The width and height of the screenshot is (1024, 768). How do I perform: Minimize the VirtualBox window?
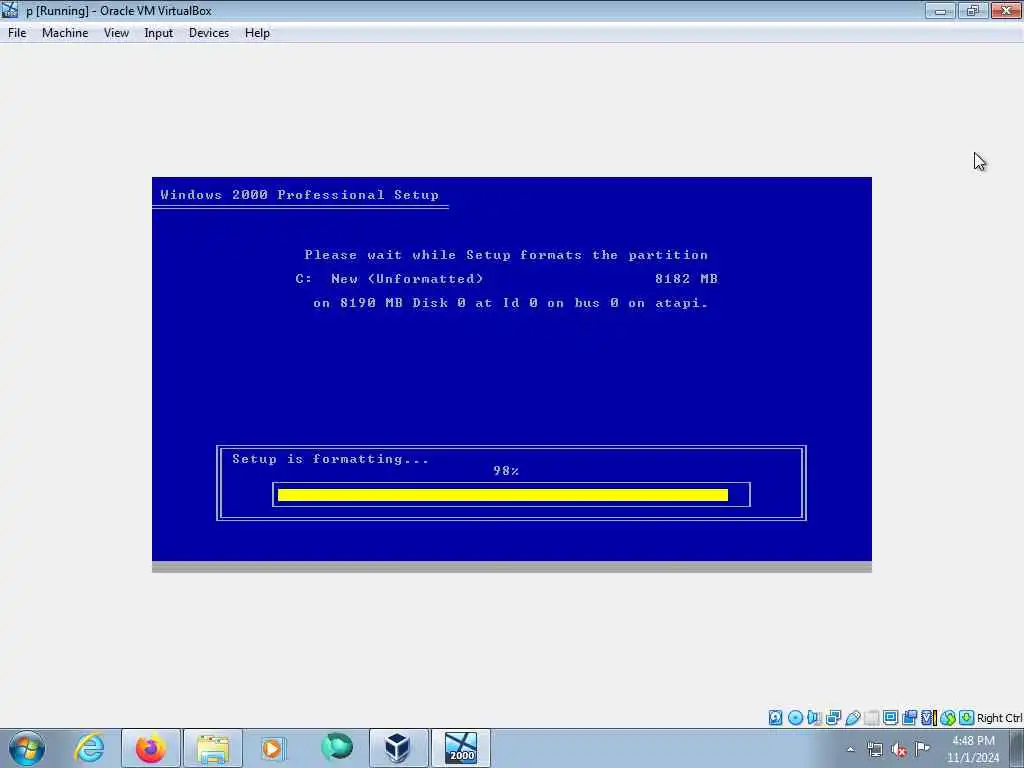coord(940,10)
